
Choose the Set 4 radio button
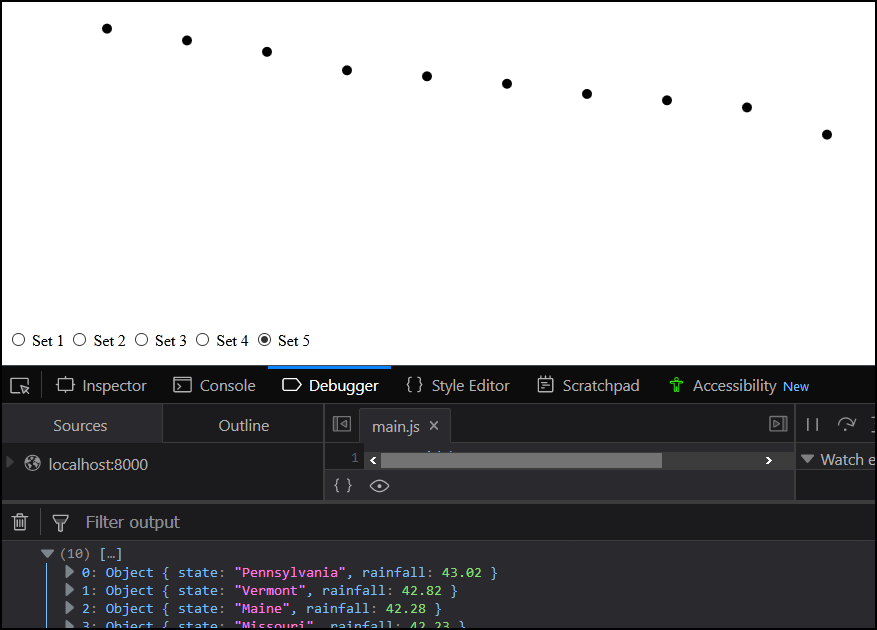pyautogui.click(x=202, y=340)
